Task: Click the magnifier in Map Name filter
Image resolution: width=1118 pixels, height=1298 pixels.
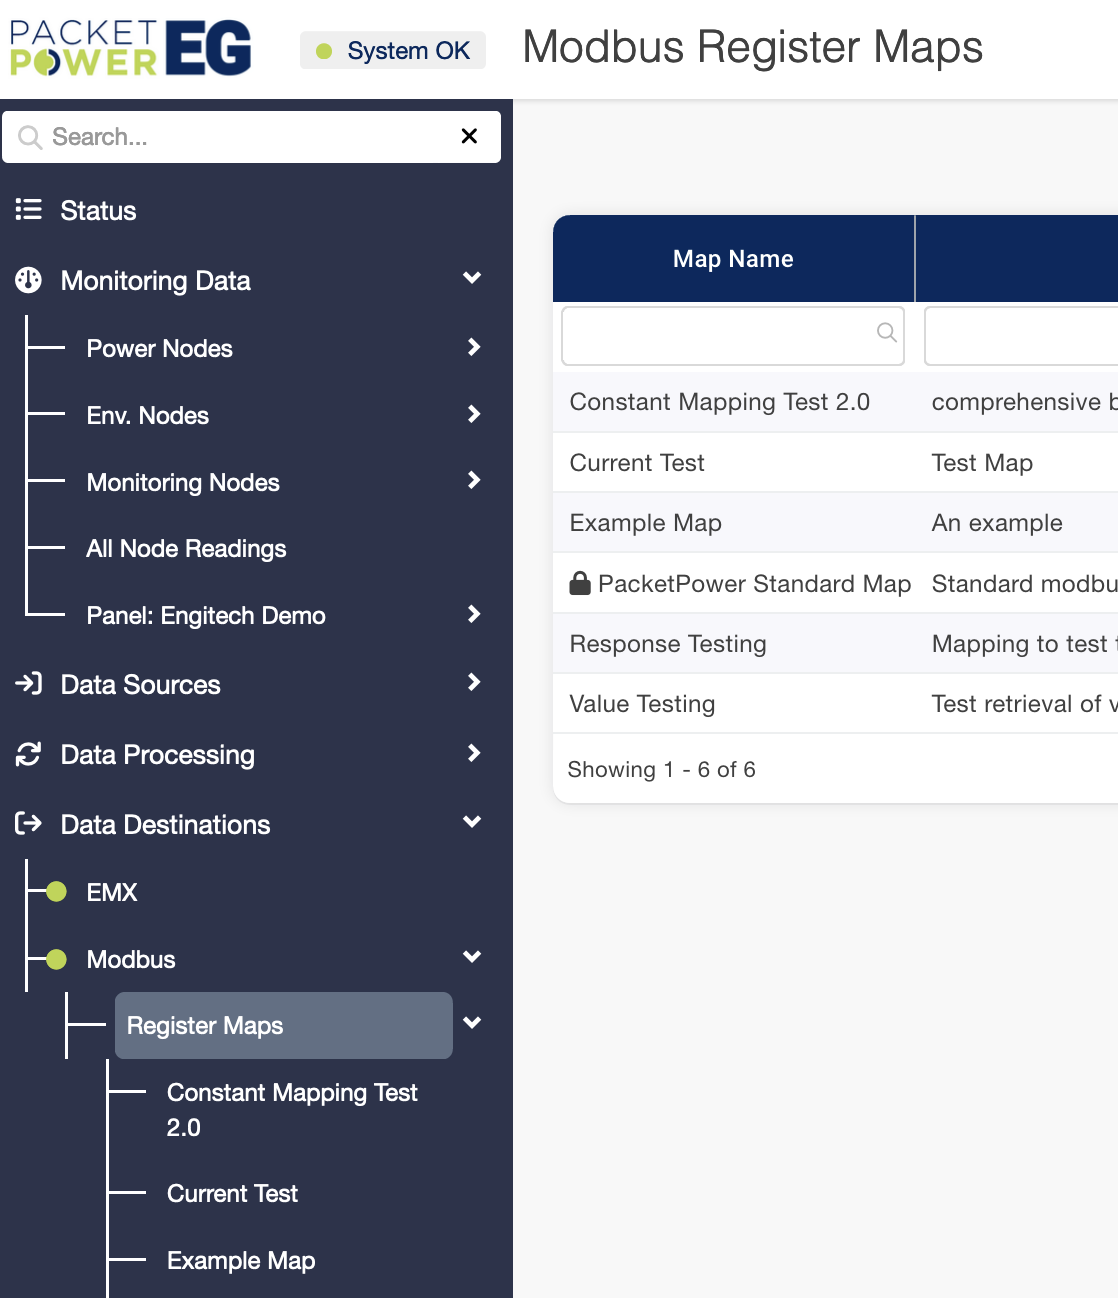Action: pyautogui.click(x=886, y=332)
